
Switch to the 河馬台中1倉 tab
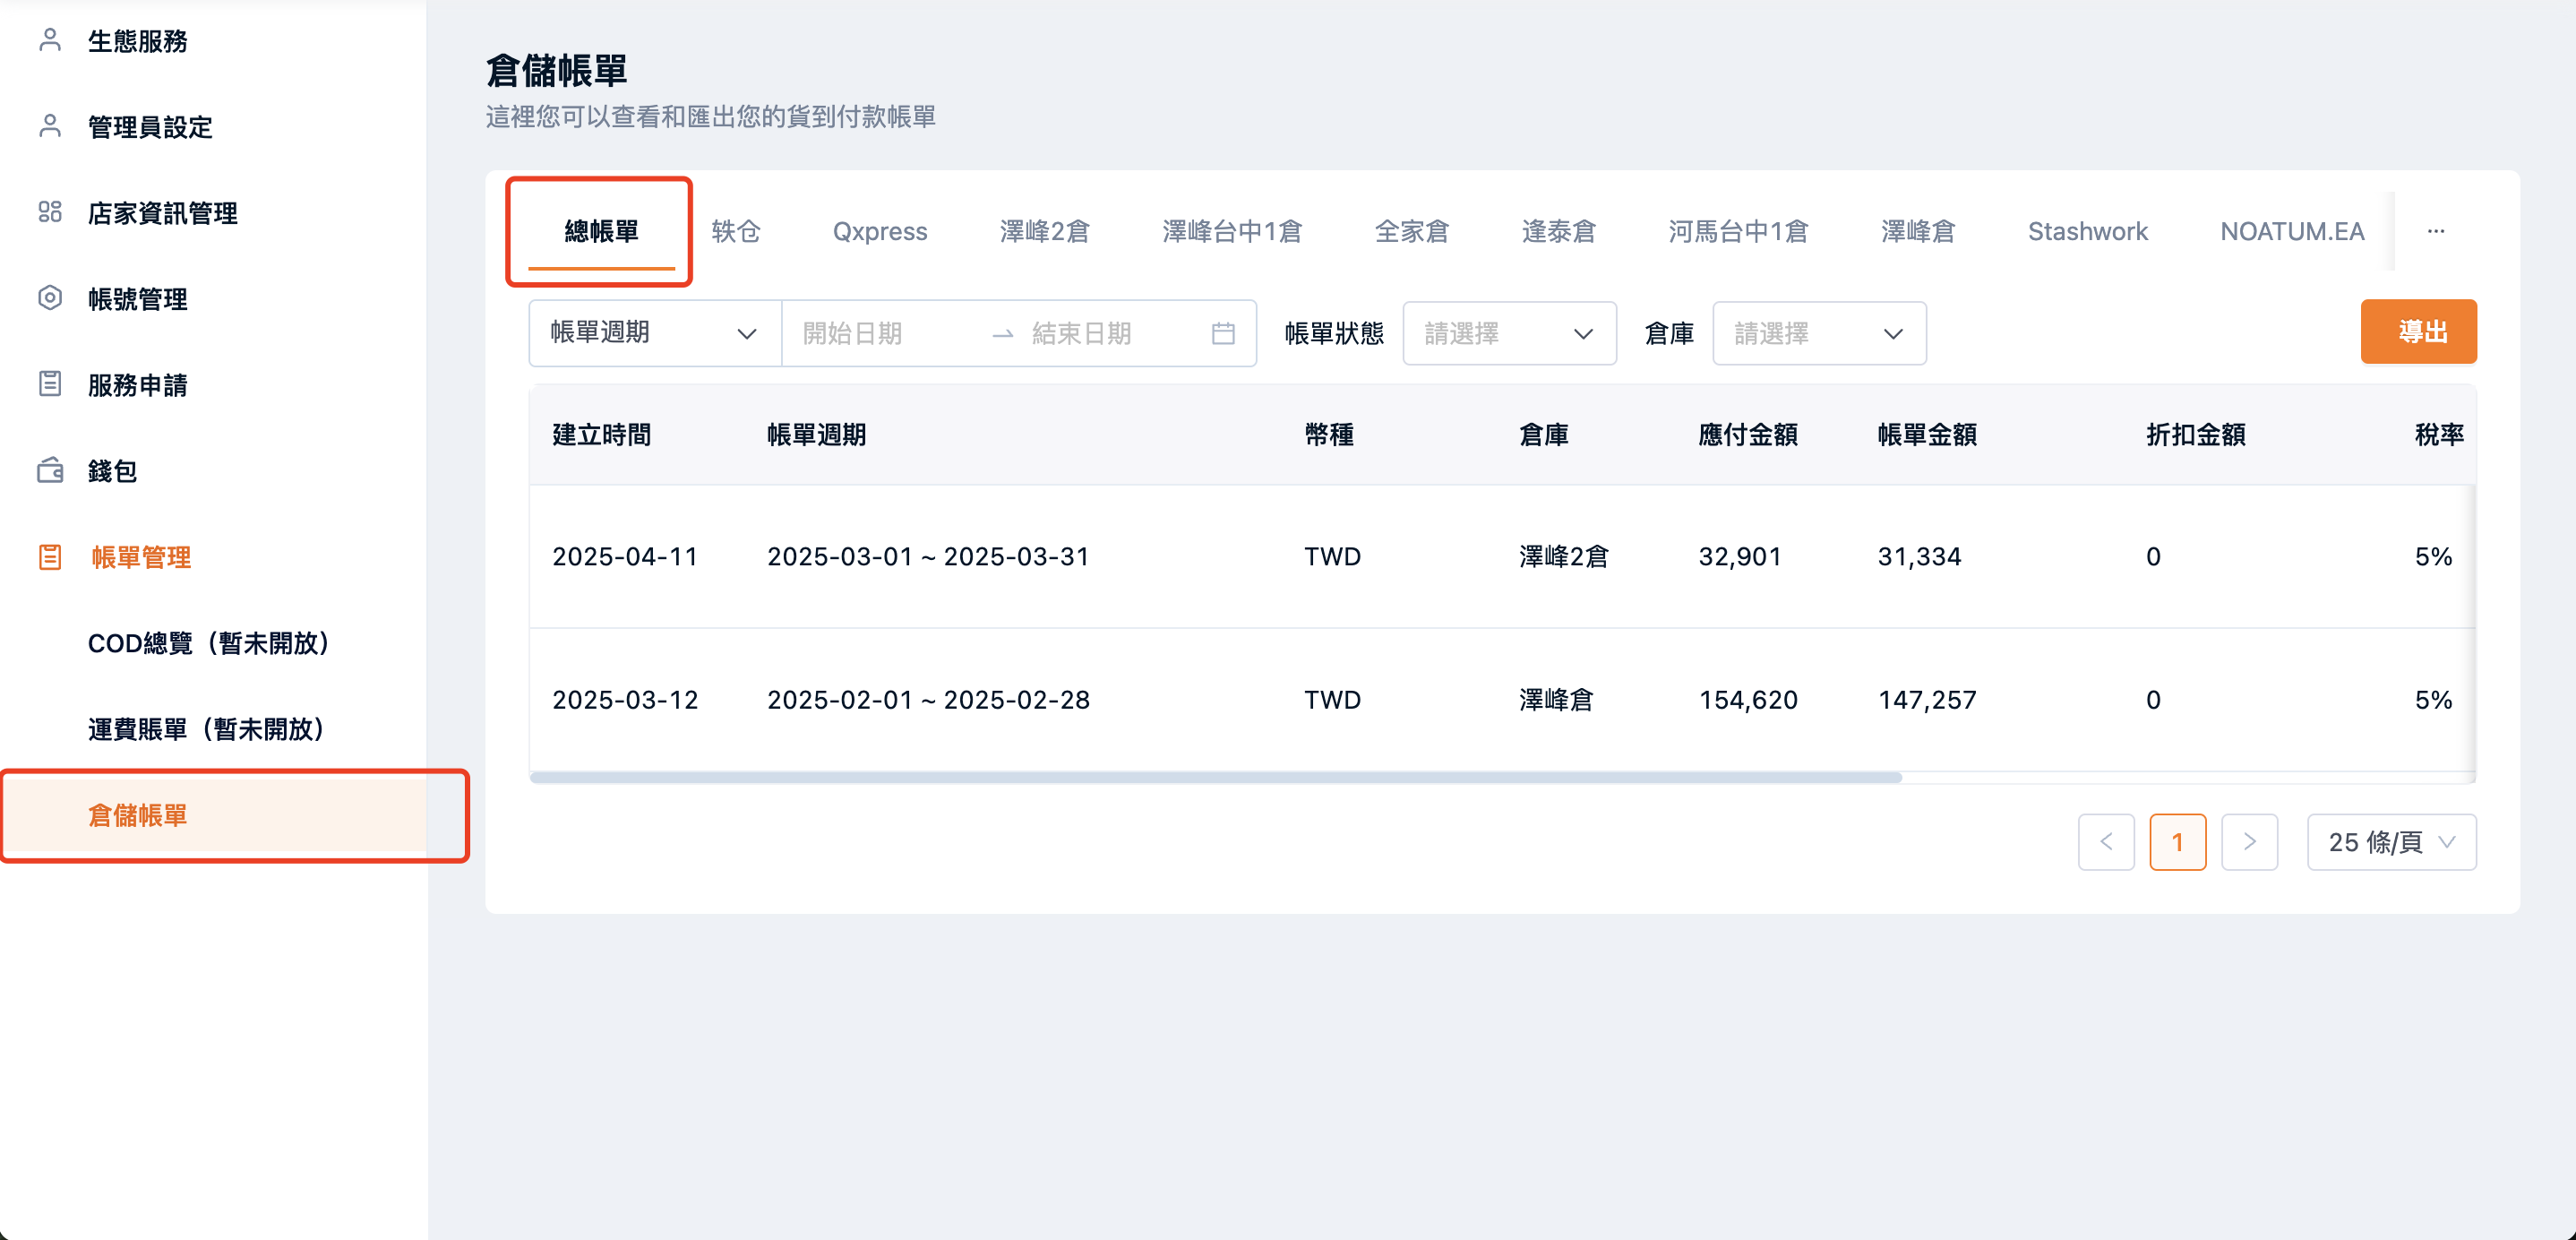pos(1738,231)
